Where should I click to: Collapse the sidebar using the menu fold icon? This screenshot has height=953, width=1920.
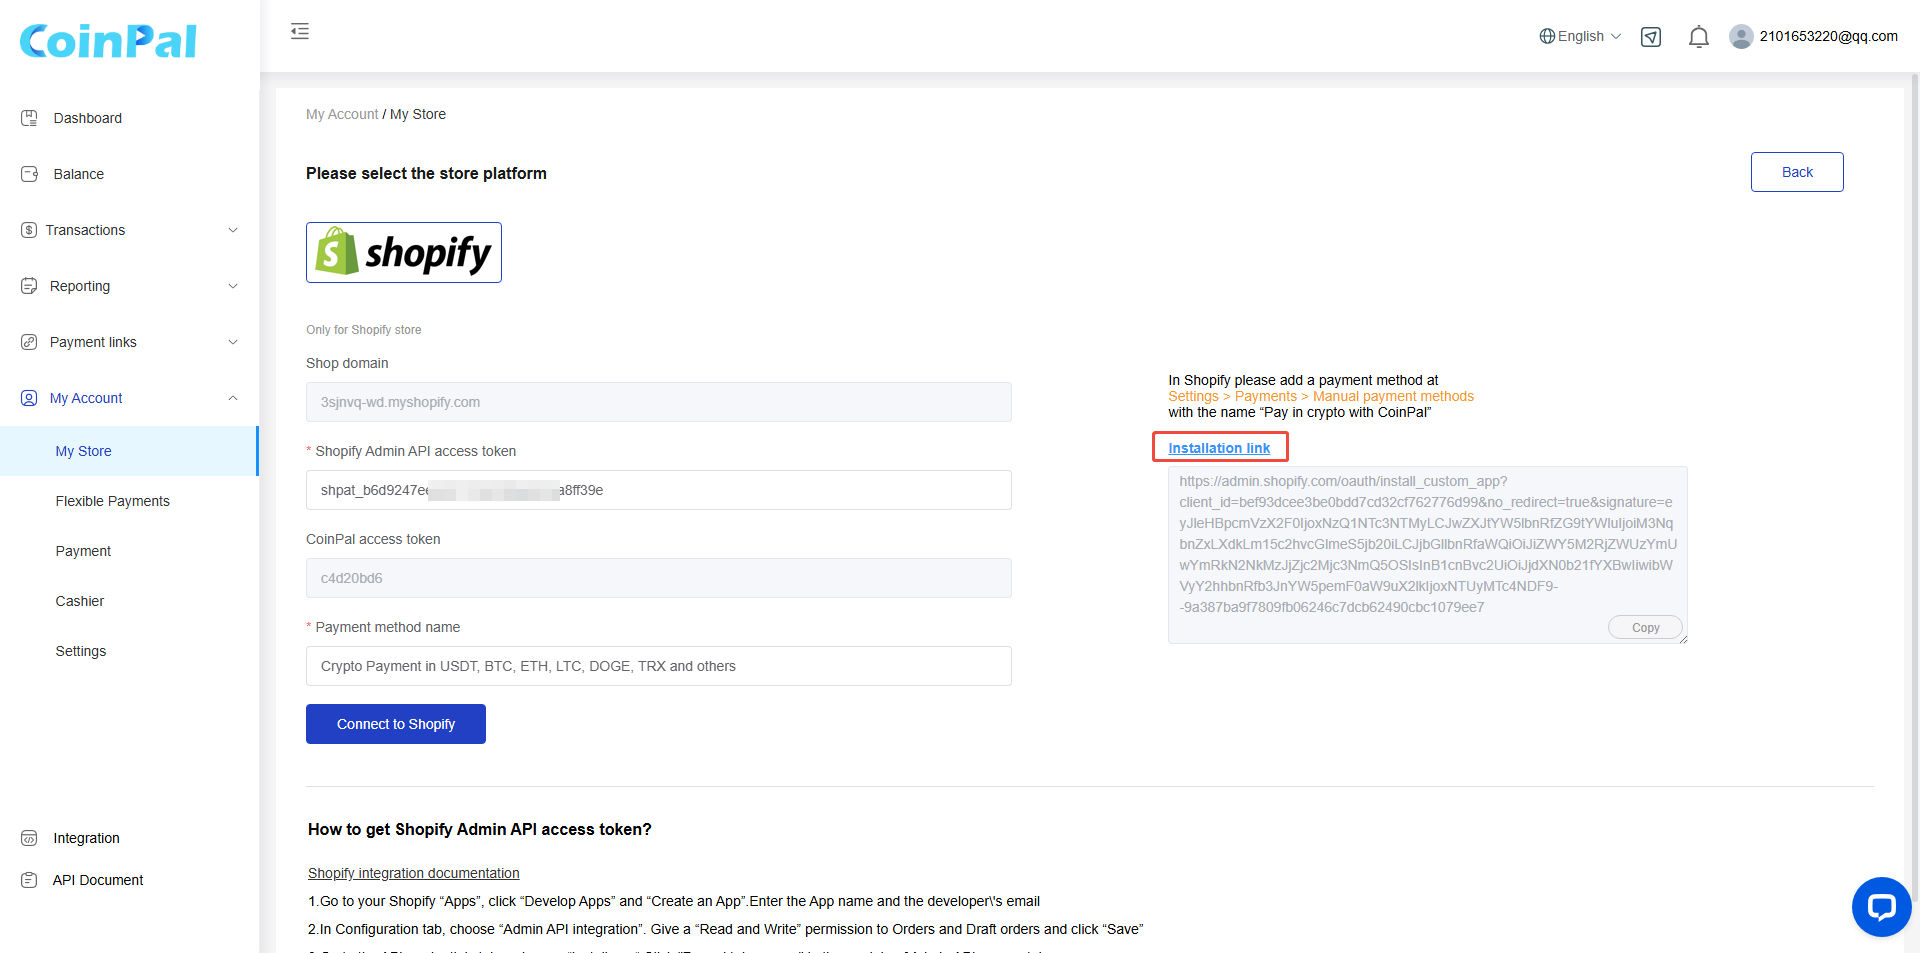coord(300,32)
